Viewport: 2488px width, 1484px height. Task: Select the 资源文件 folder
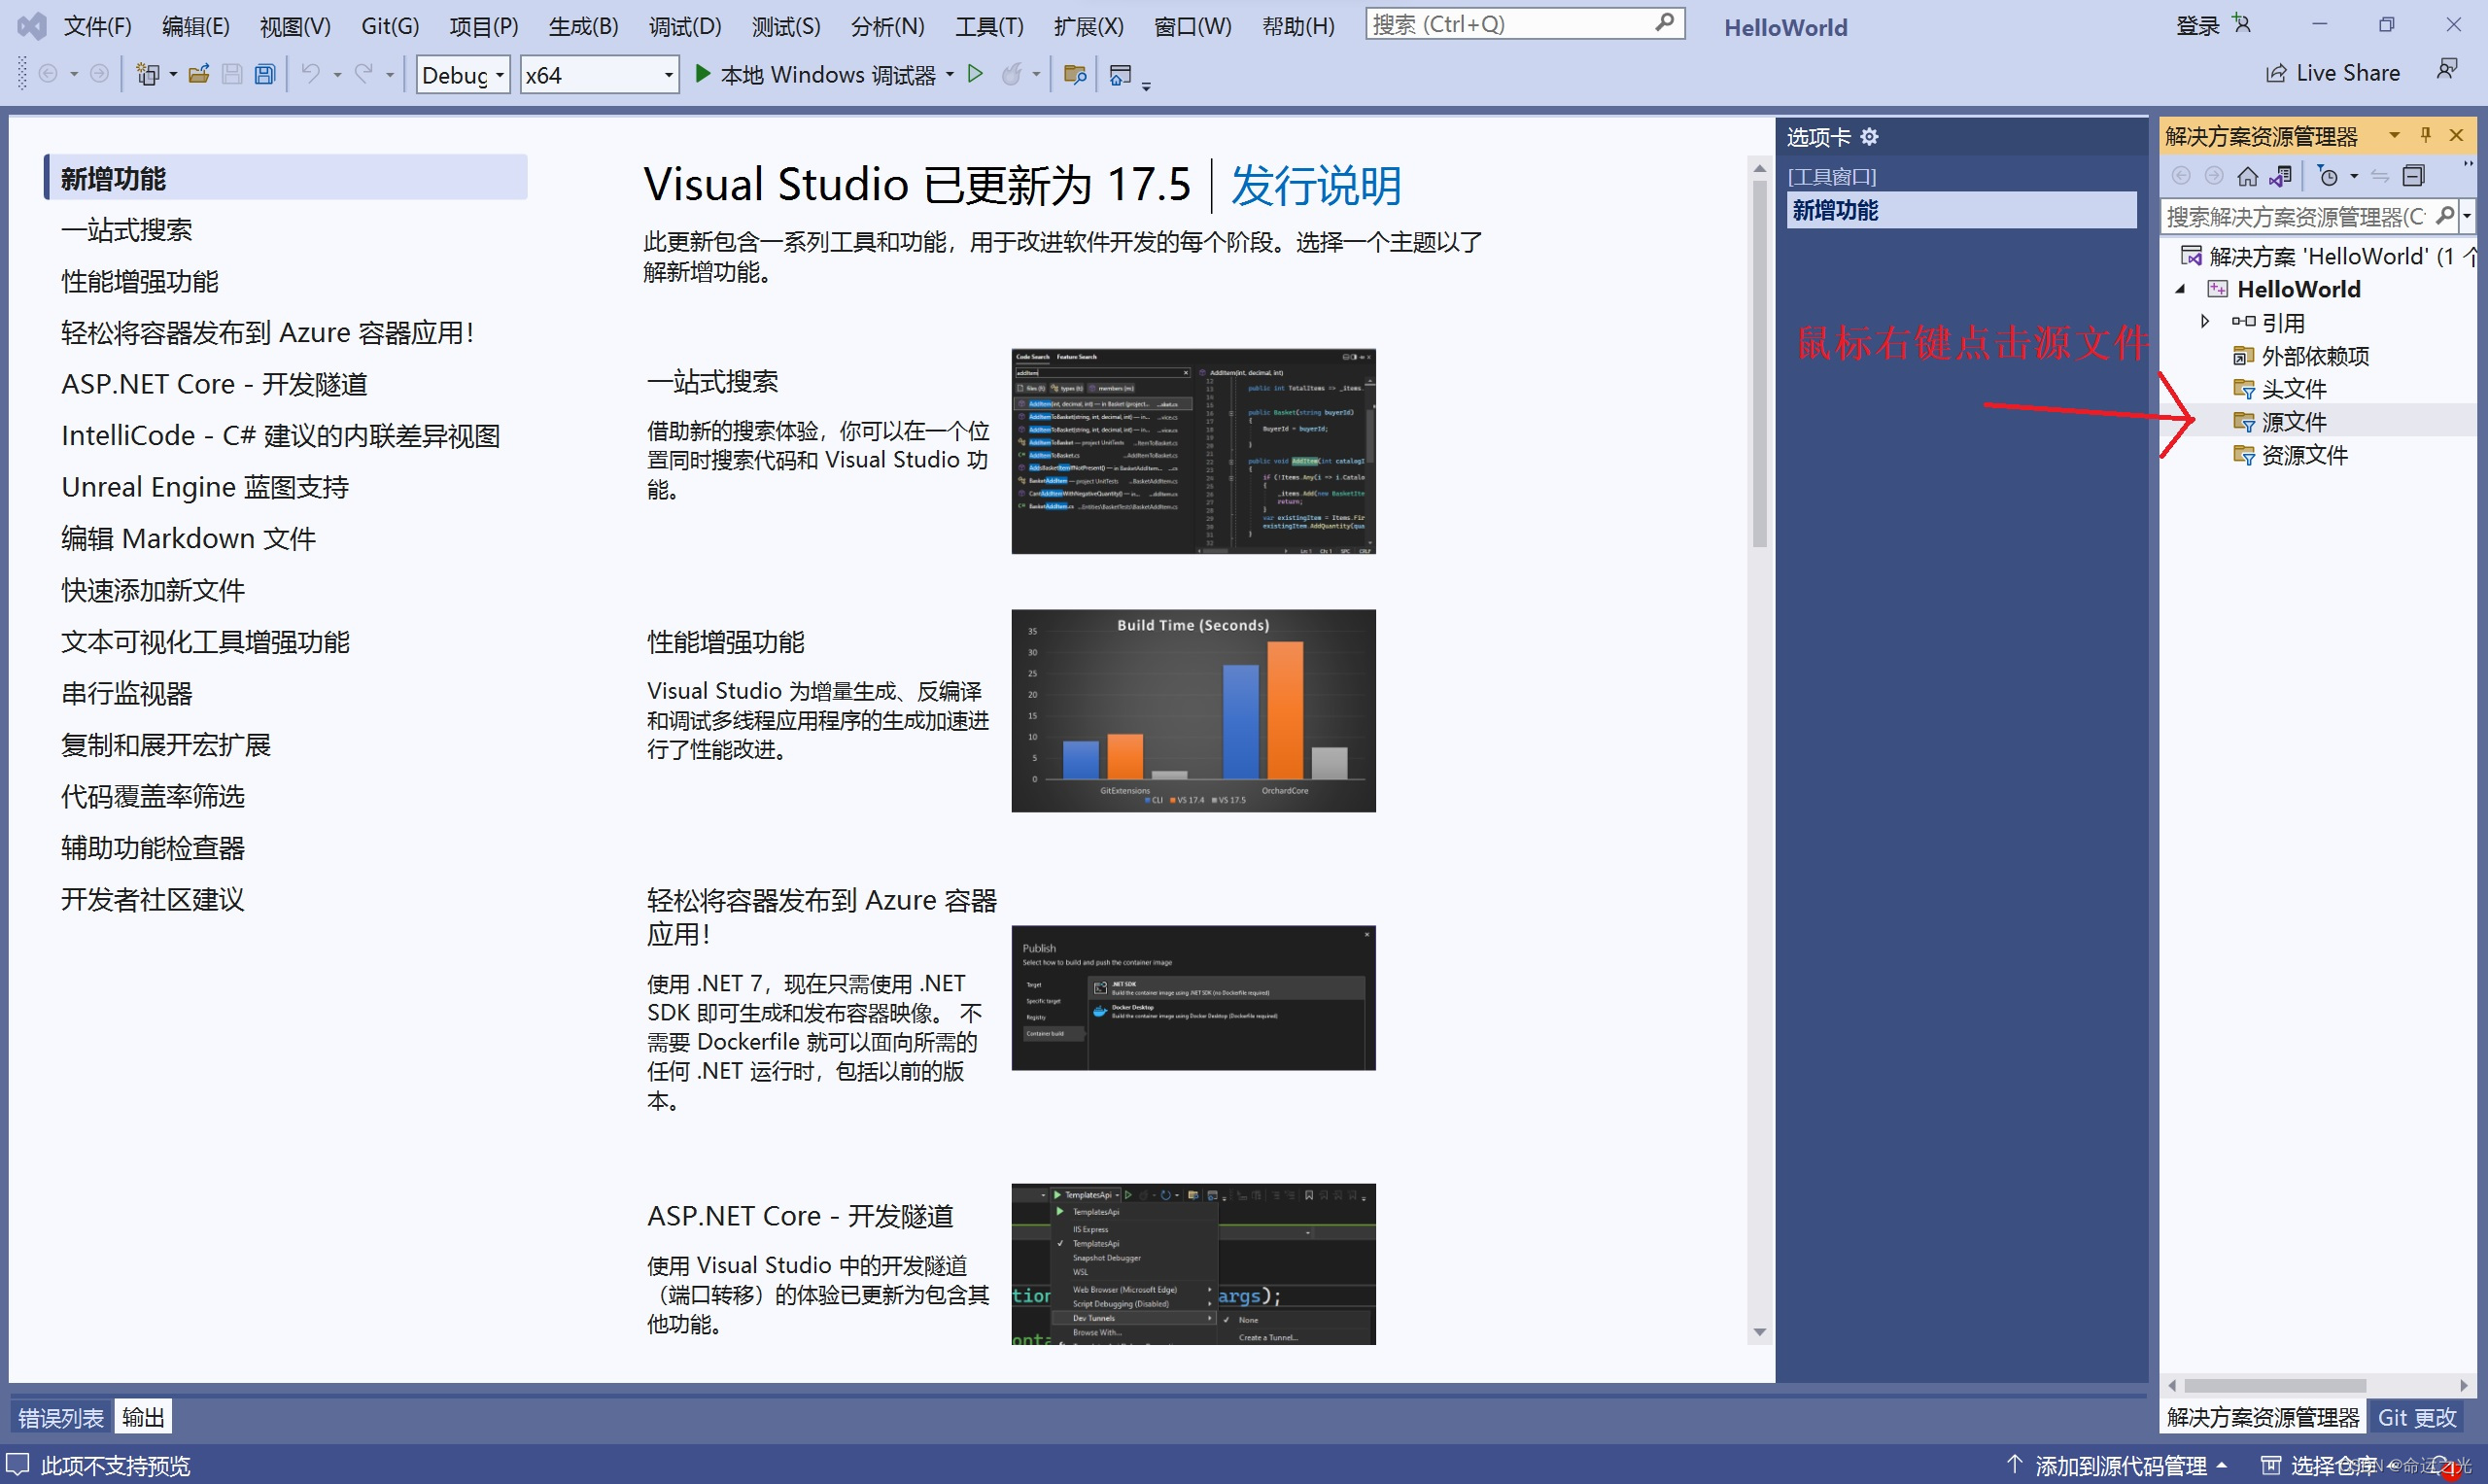2303,455
